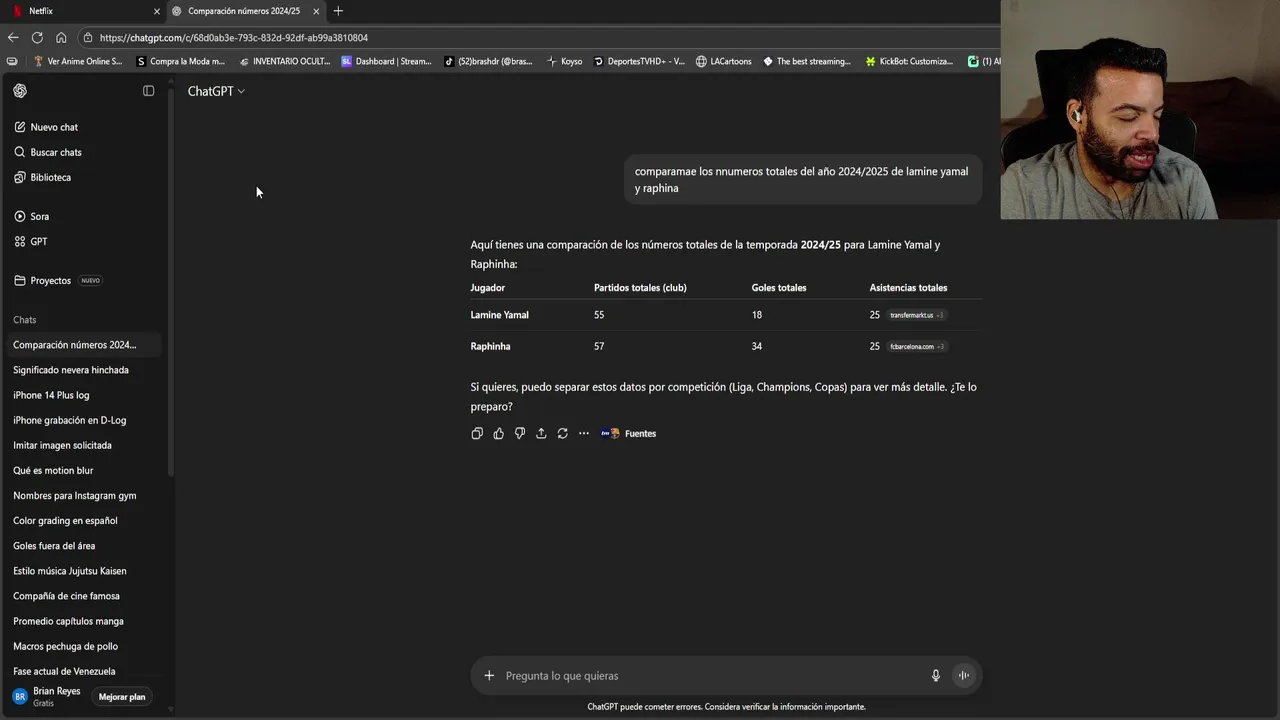Click the sidebar scrollbar down arrow
Viewport: 1280px width, 720px height.
point(170,709)
